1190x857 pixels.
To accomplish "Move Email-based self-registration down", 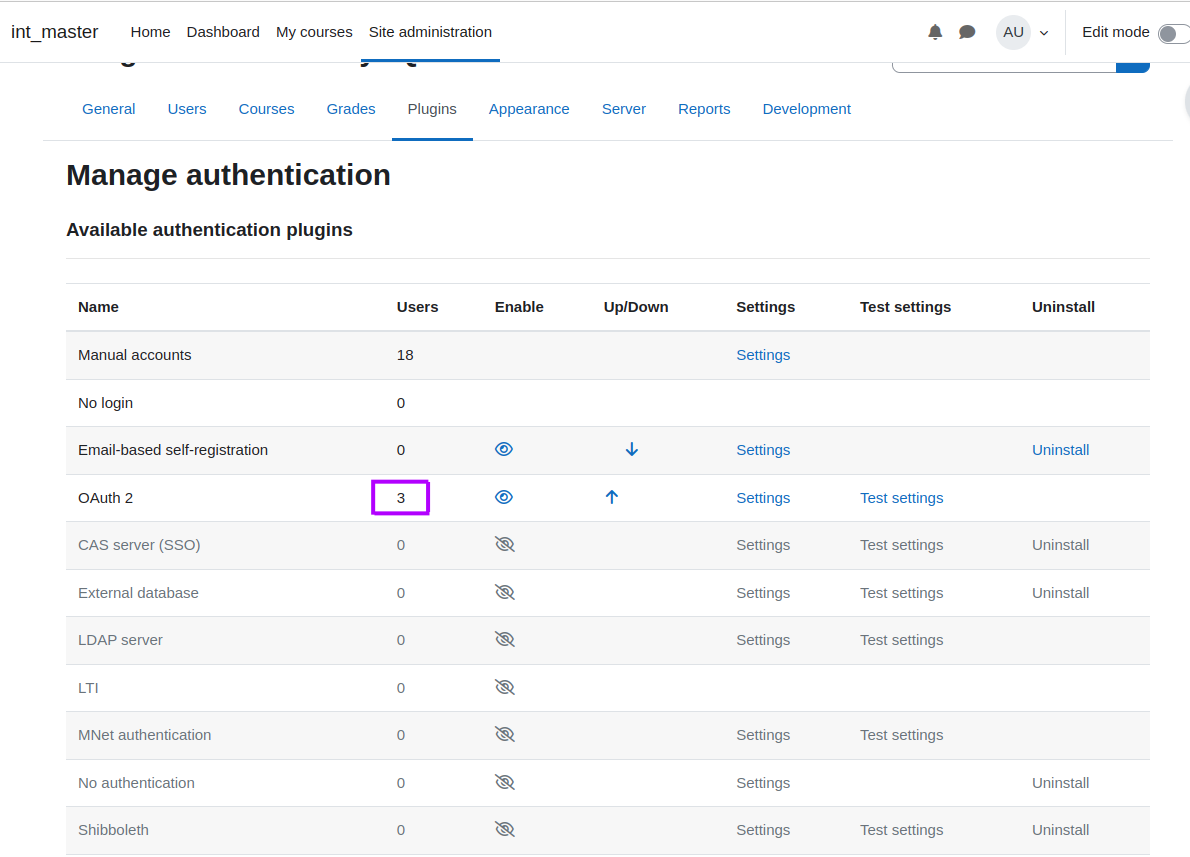I will (631, 449).
